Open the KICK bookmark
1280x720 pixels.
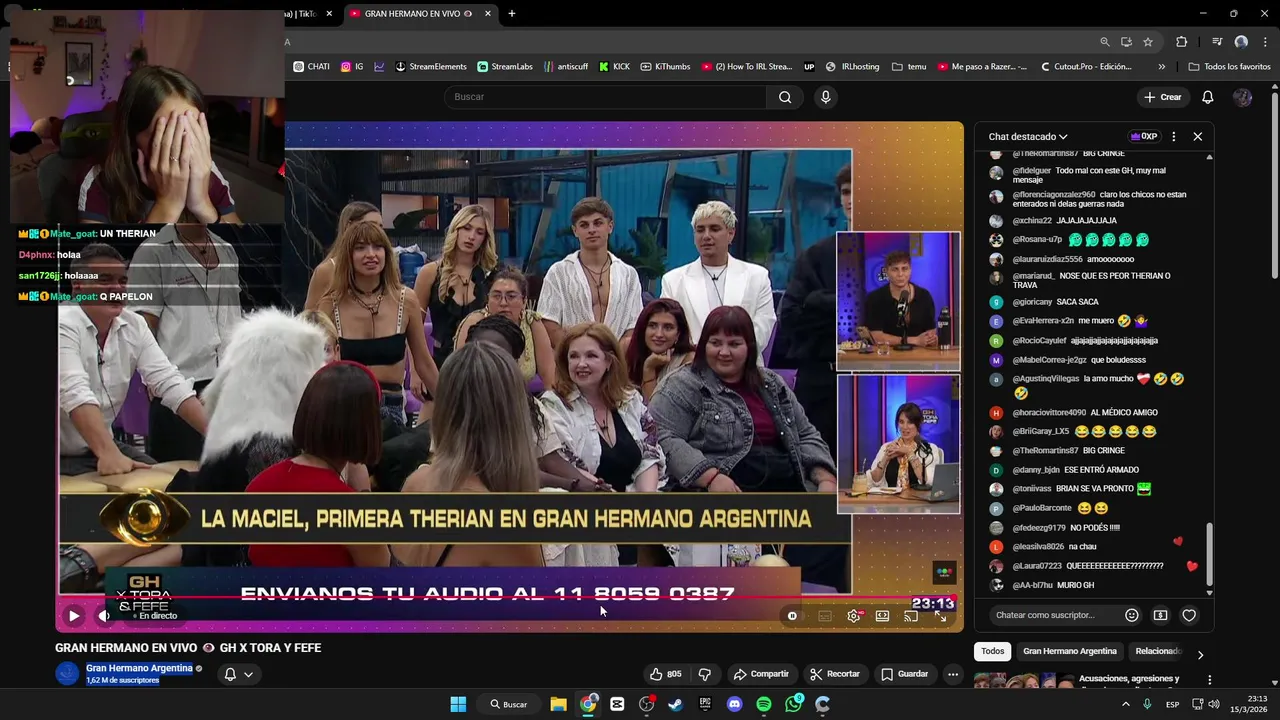(x=614, y=67)
